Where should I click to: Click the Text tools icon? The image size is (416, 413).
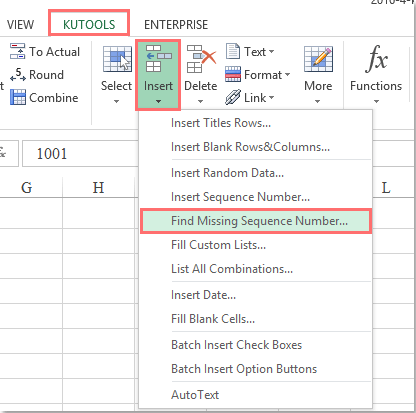point(233,51)
